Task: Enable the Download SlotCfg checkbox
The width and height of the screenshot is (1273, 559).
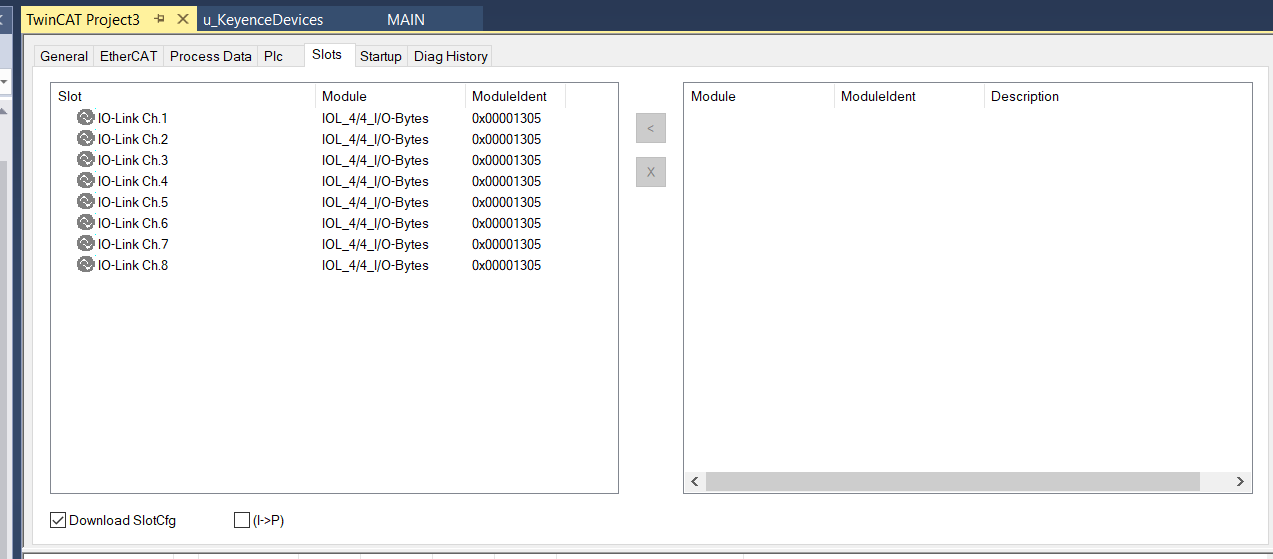Action: pyautogui.click(x=58, y=520)
